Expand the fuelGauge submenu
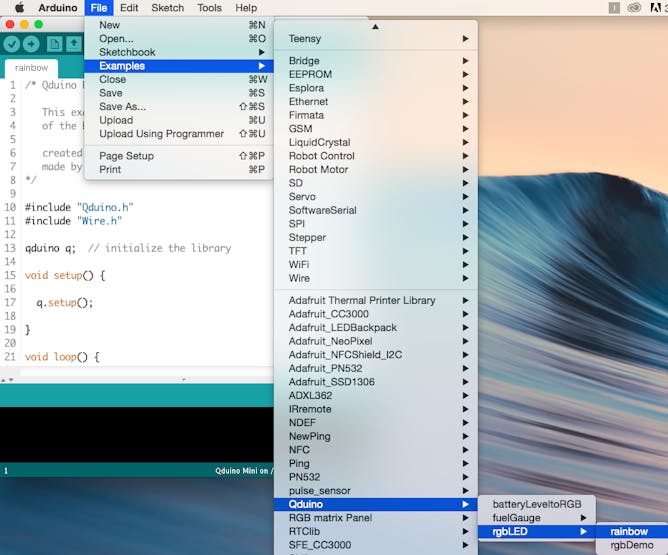Image resolution: width=668 pixels, height=555 pixels. click(x=537, y=518)
